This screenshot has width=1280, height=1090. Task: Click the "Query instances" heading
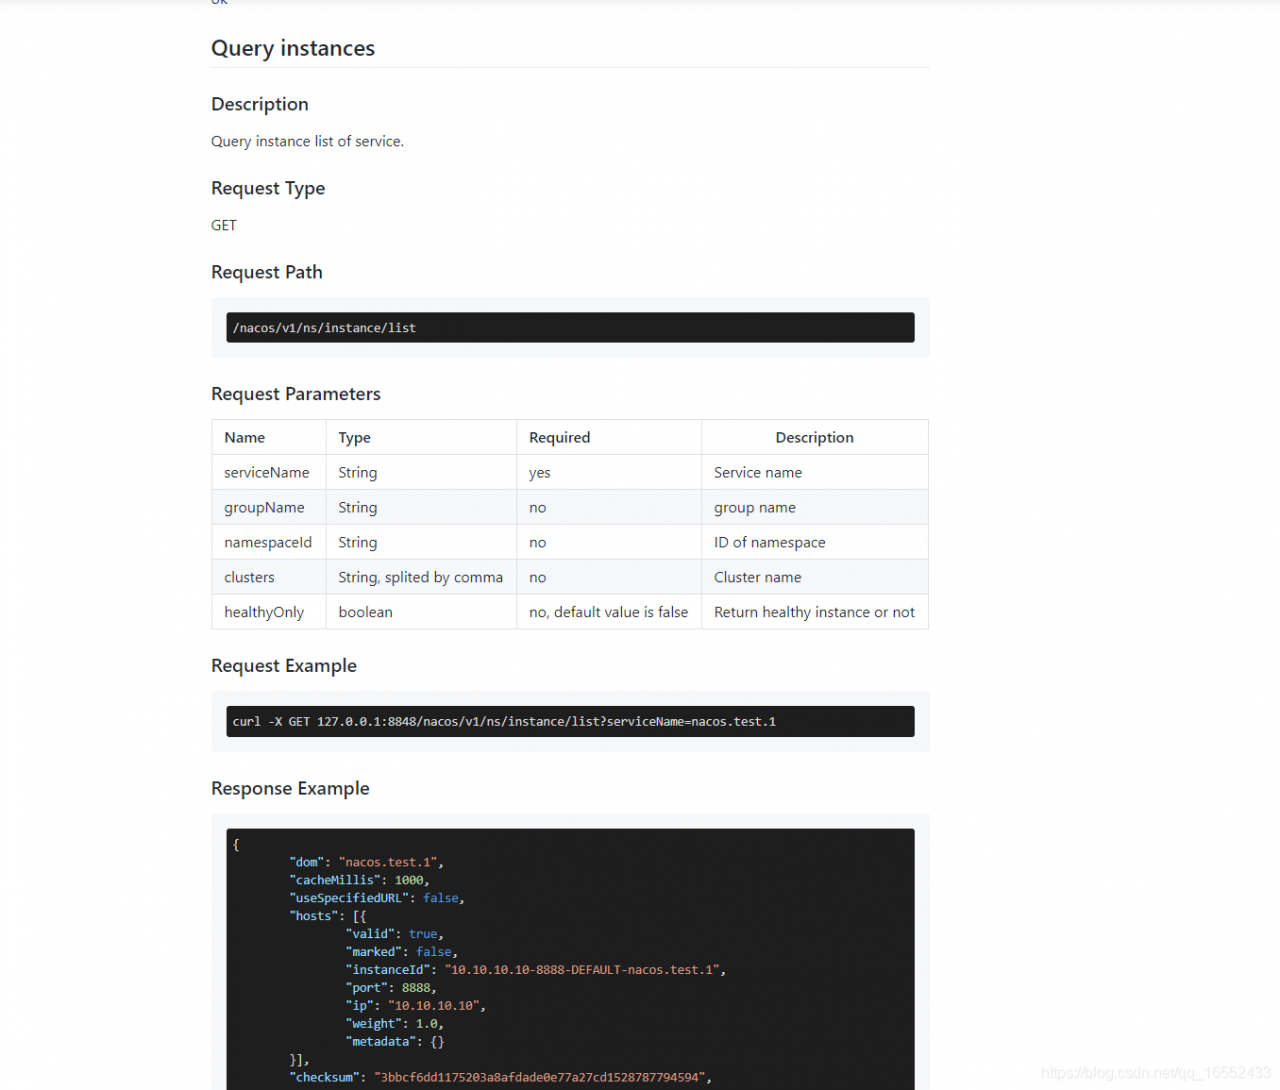tap(292, 48)
